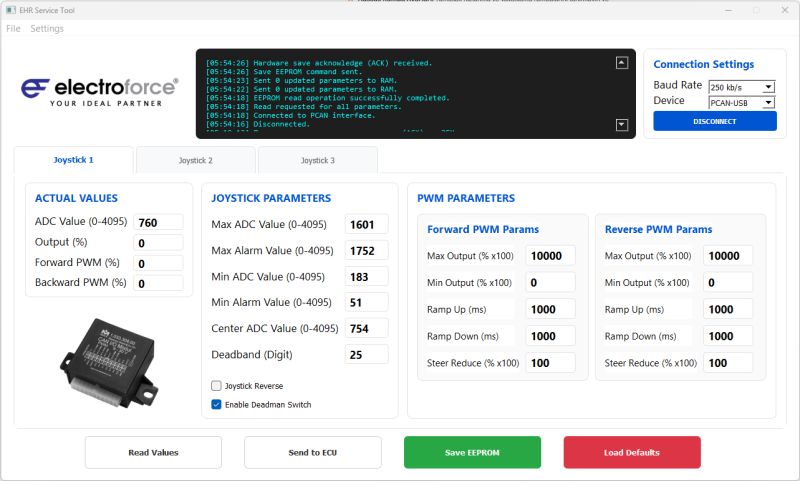Switch to the Joystick 3 tab
The height and width of the screenshot is (481, 800).
coord(318,160)
